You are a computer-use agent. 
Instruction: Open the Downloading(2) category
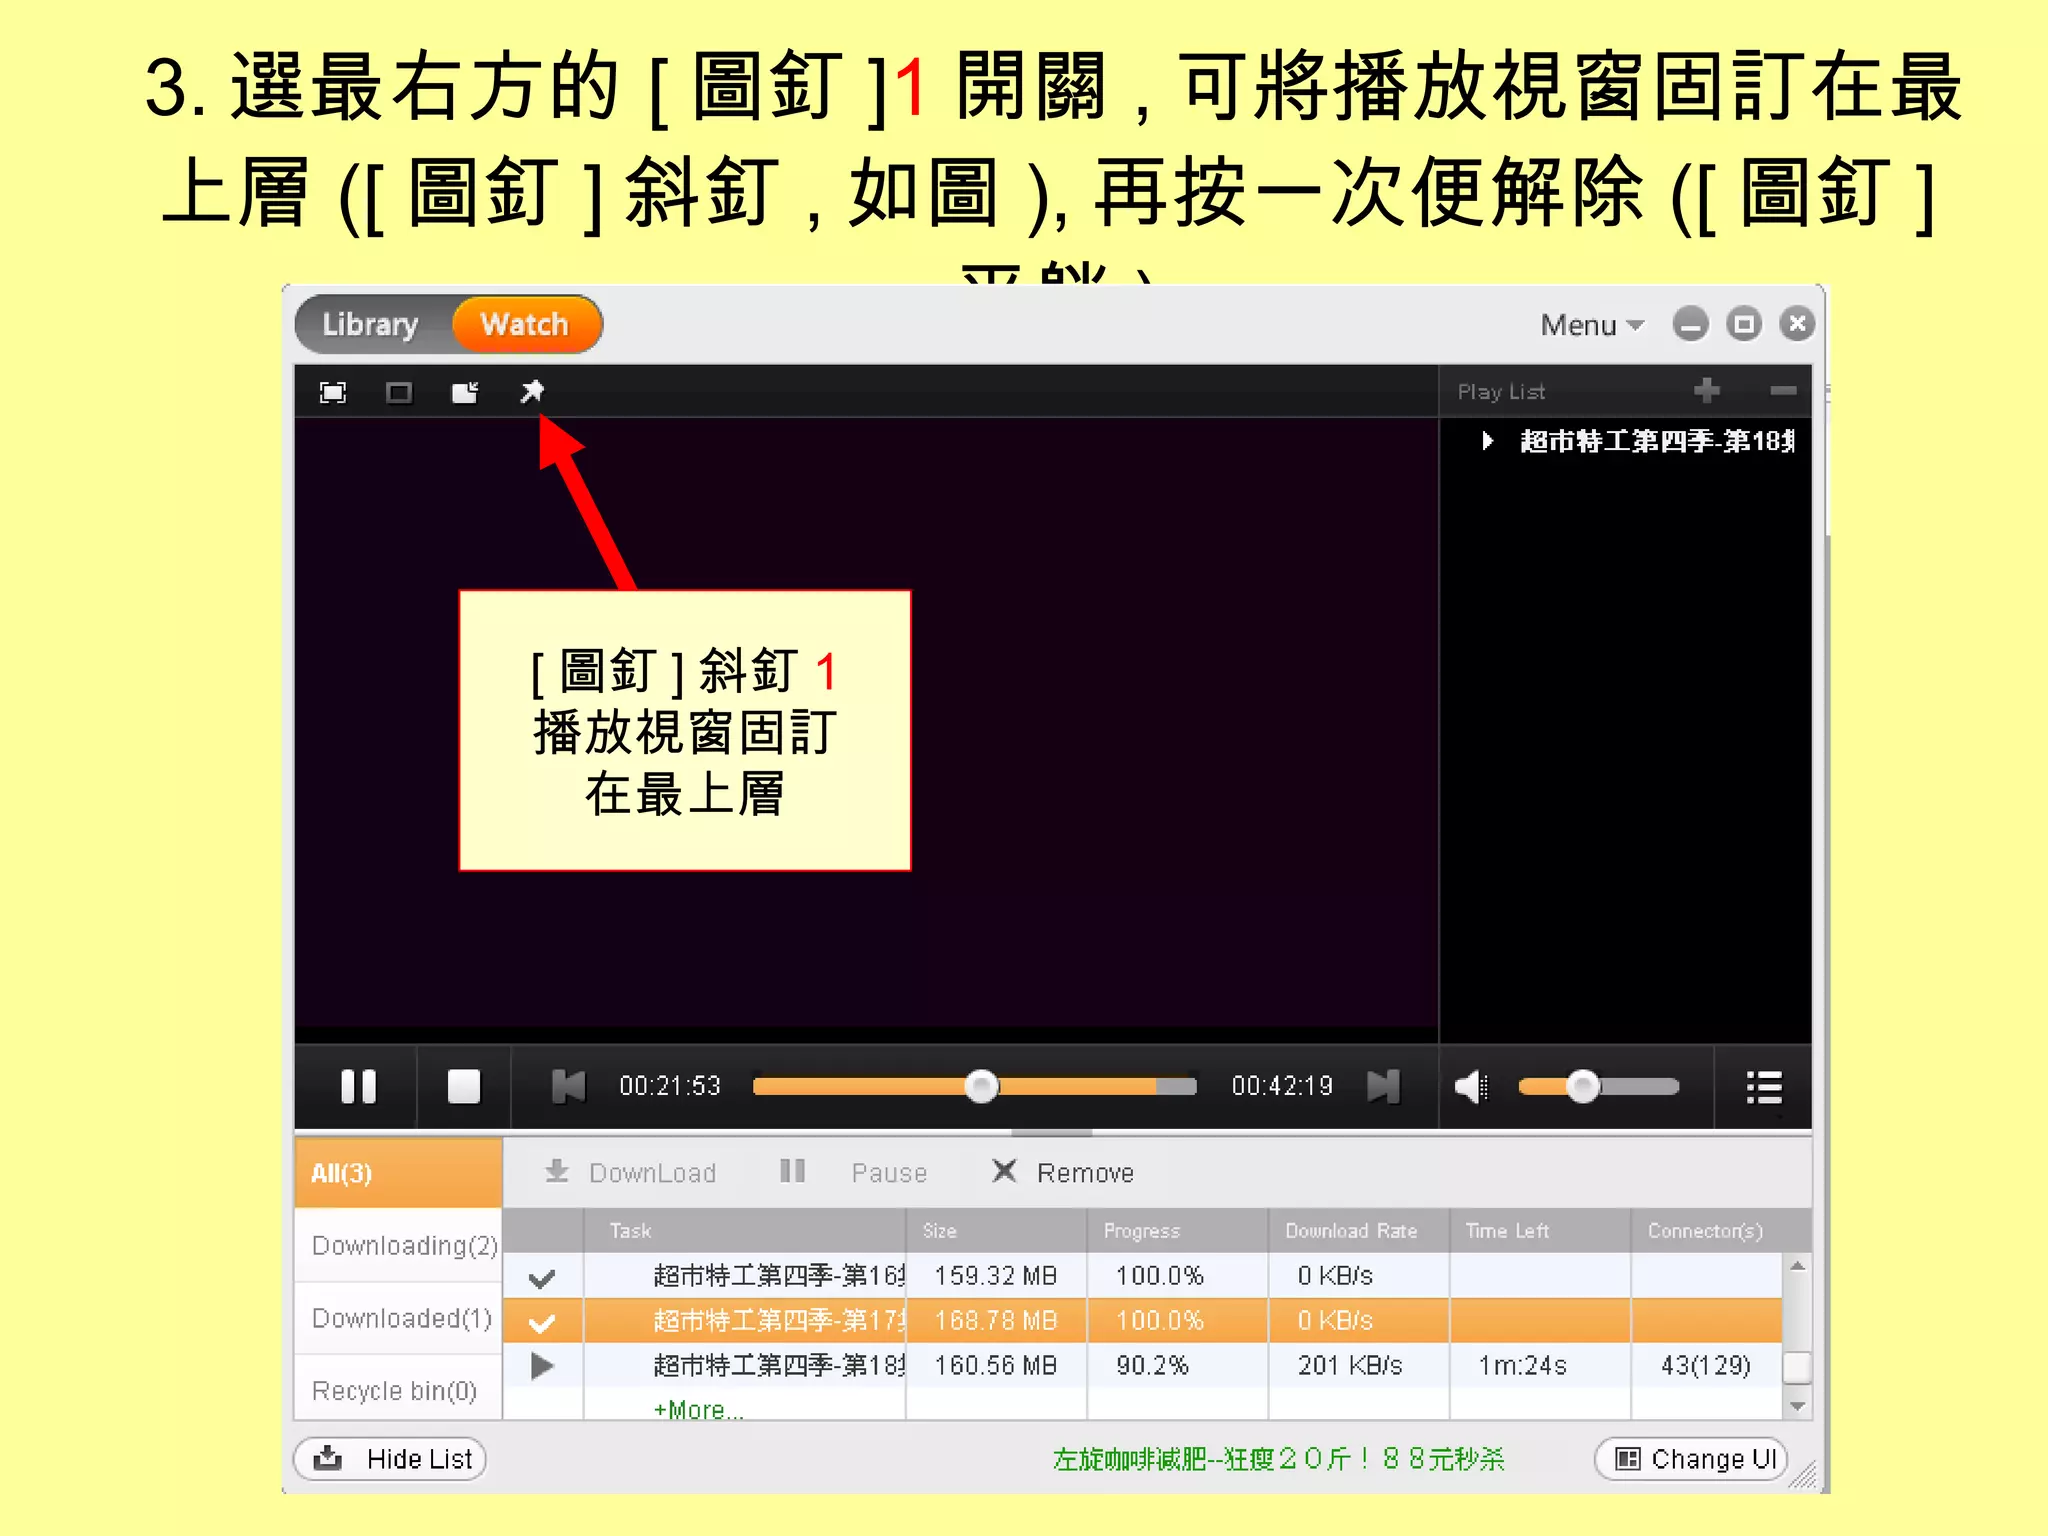coord(398,1245)
